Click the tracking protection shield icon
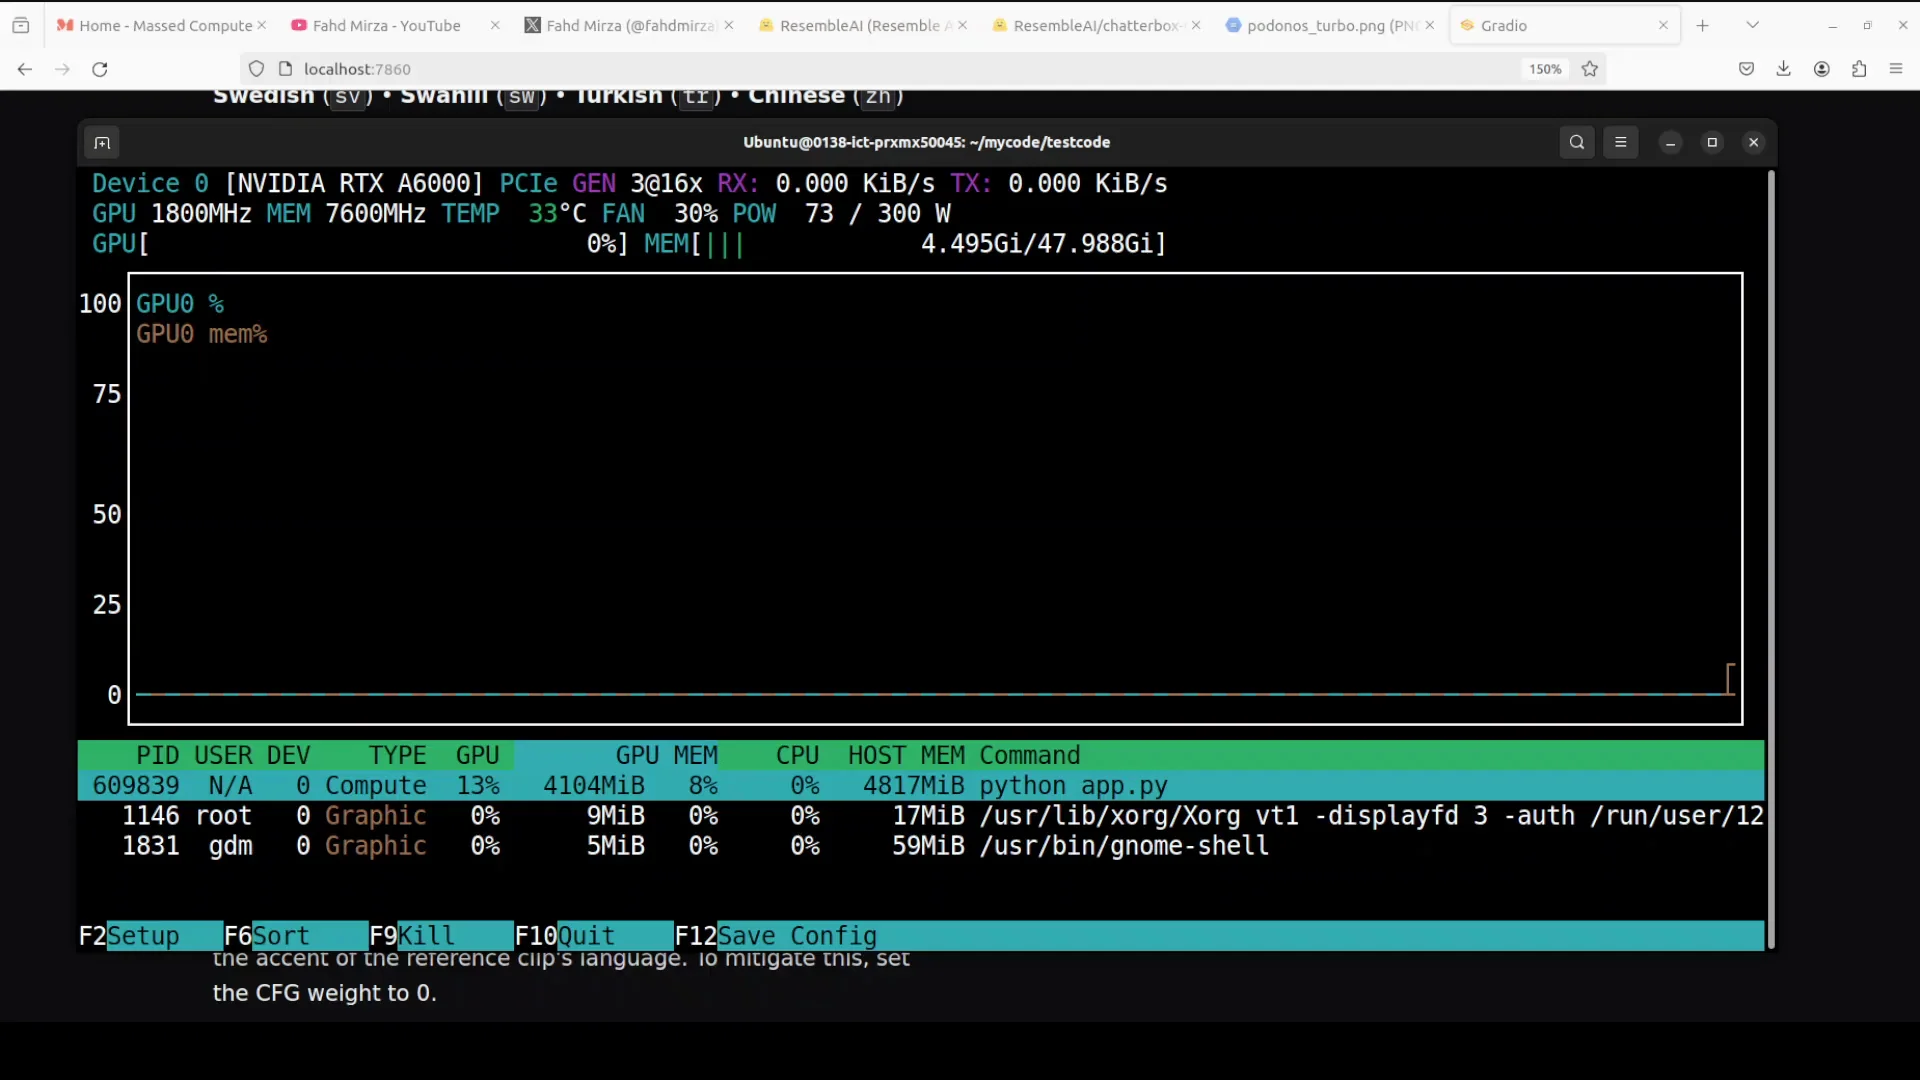 [256, 68]
